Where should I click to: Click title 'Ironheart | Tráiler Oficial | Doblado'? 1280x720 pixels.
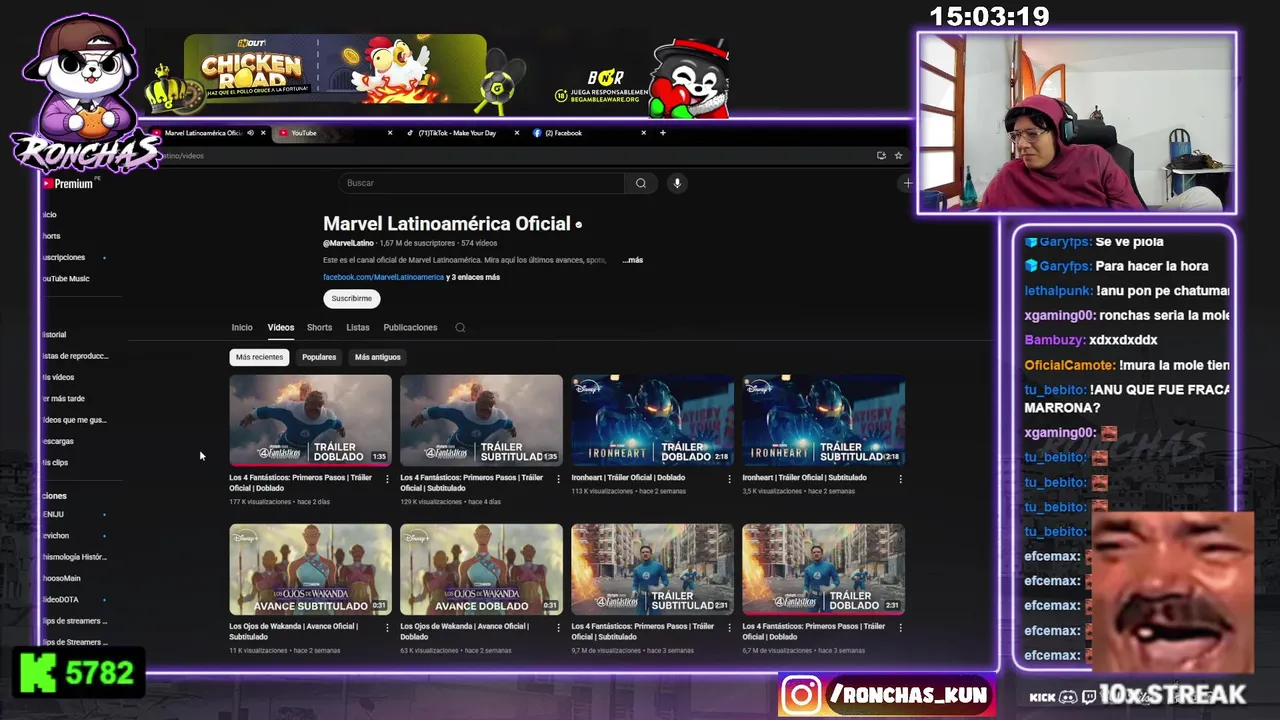pyautogui.click(x=628, y=478)
